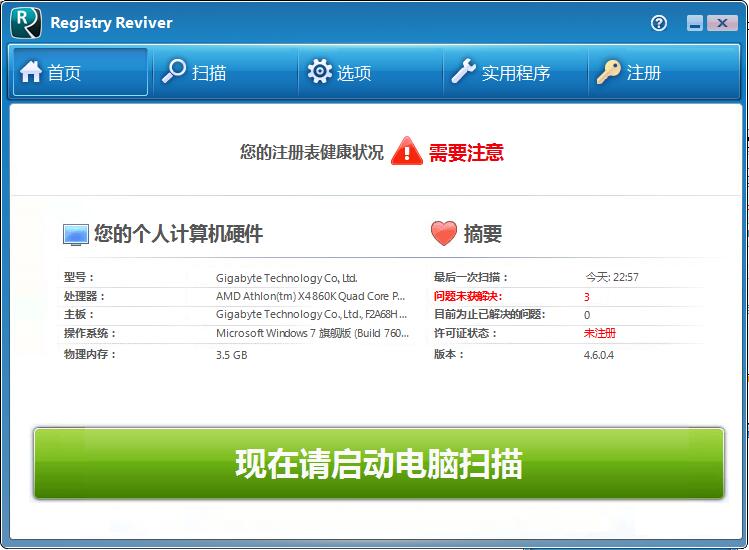Click the monitor icon beside 您的个人计算机硬件
The width and height of the screenshot is (749, 550).
coord(76,234)
